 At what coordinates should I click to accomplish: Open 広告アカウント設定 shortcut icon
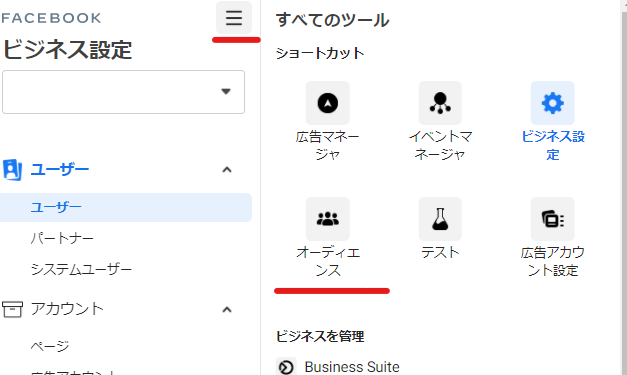553,219
